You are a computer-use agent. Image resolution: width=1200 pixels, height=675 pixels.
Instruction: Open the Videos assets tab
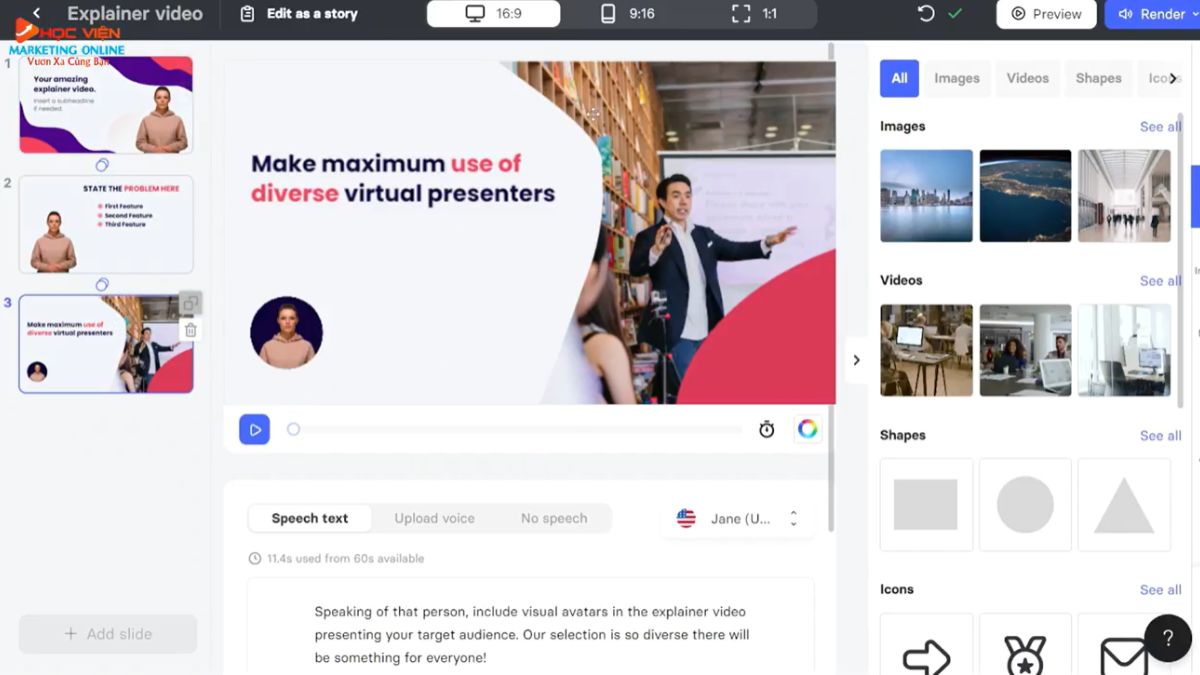1028,78
